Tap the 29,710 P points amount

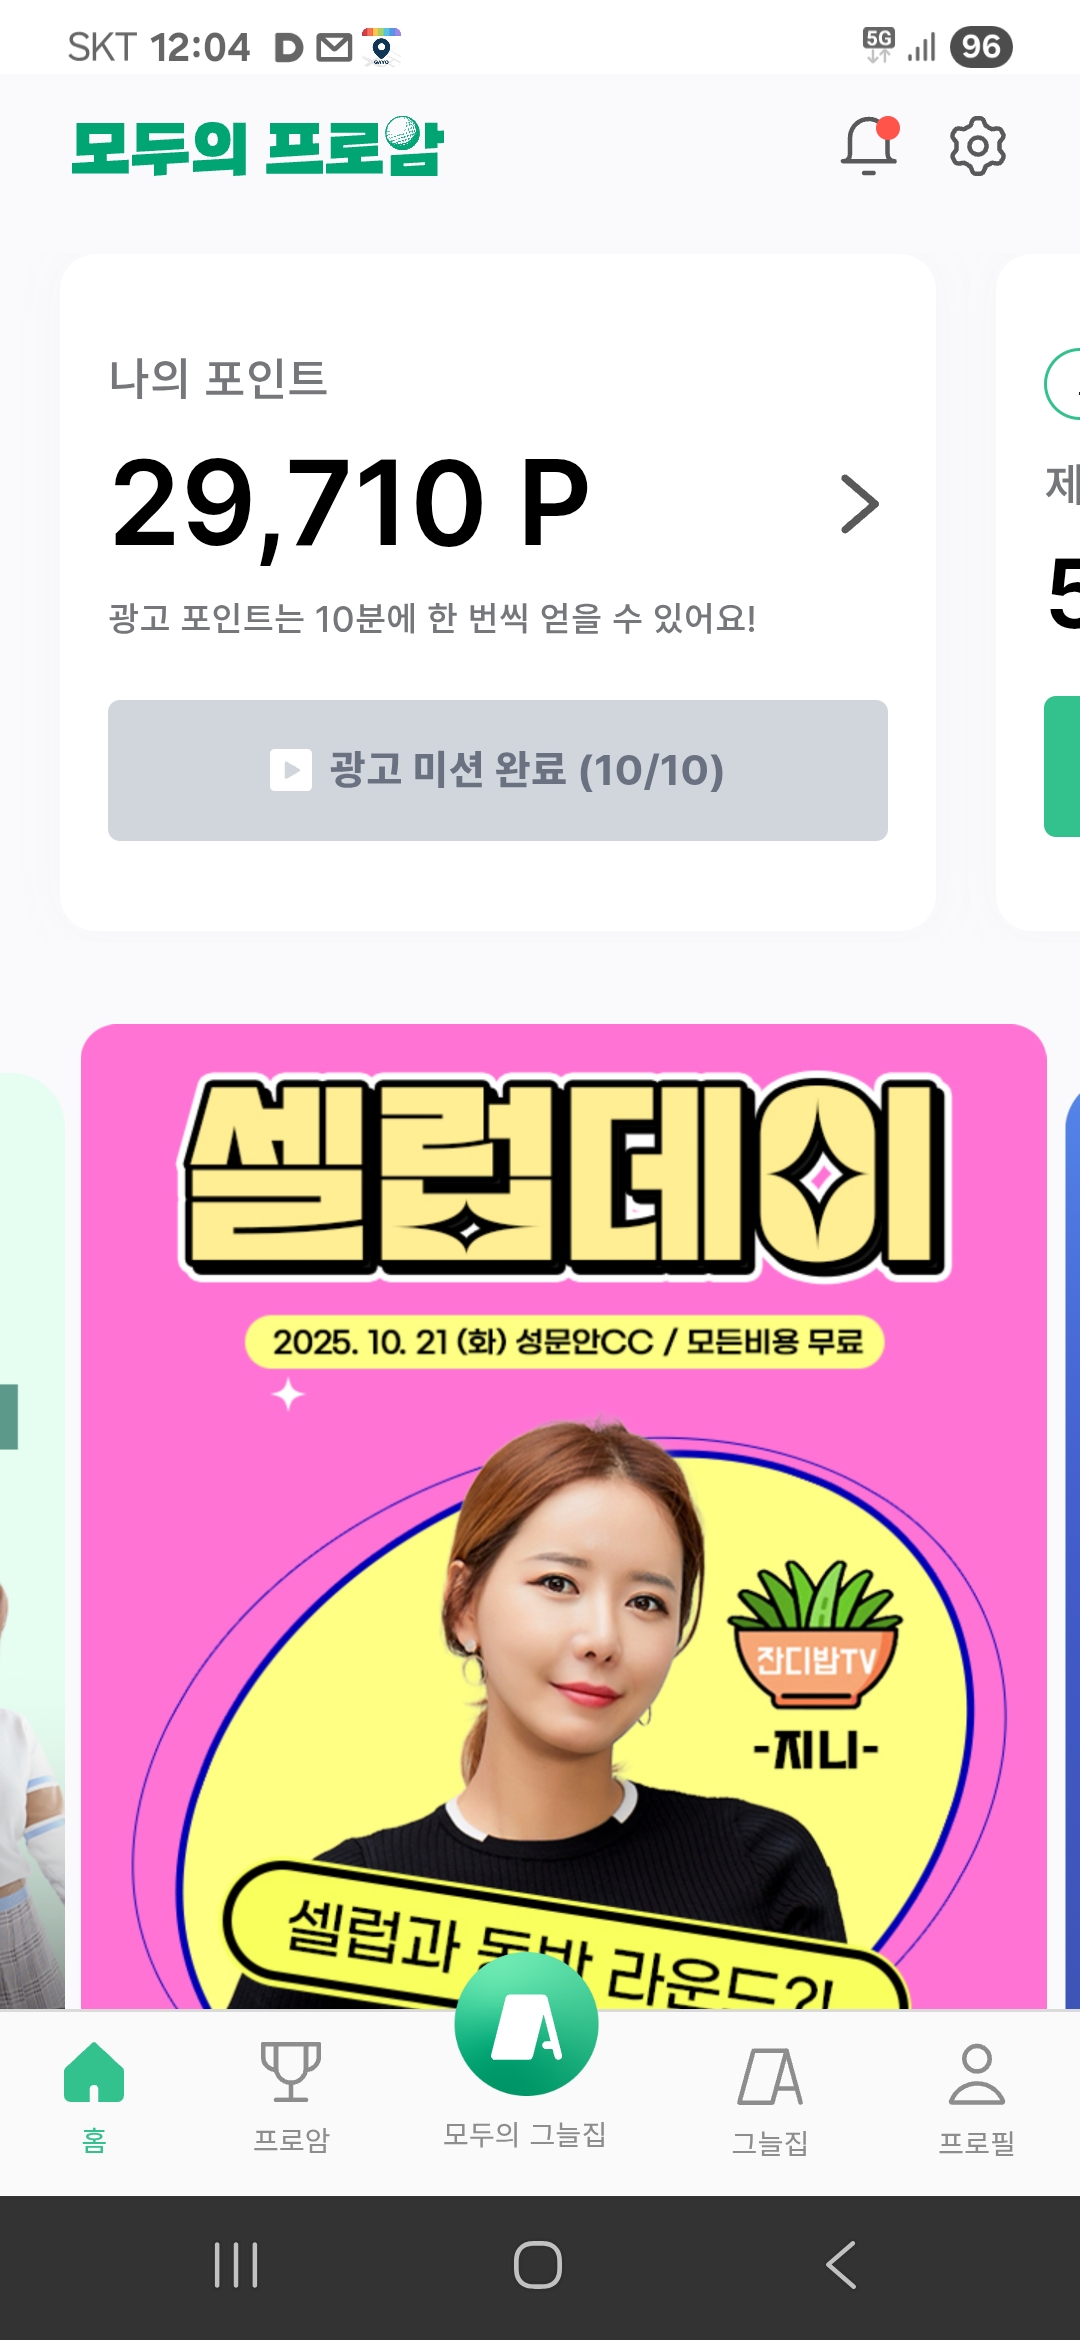350,504
